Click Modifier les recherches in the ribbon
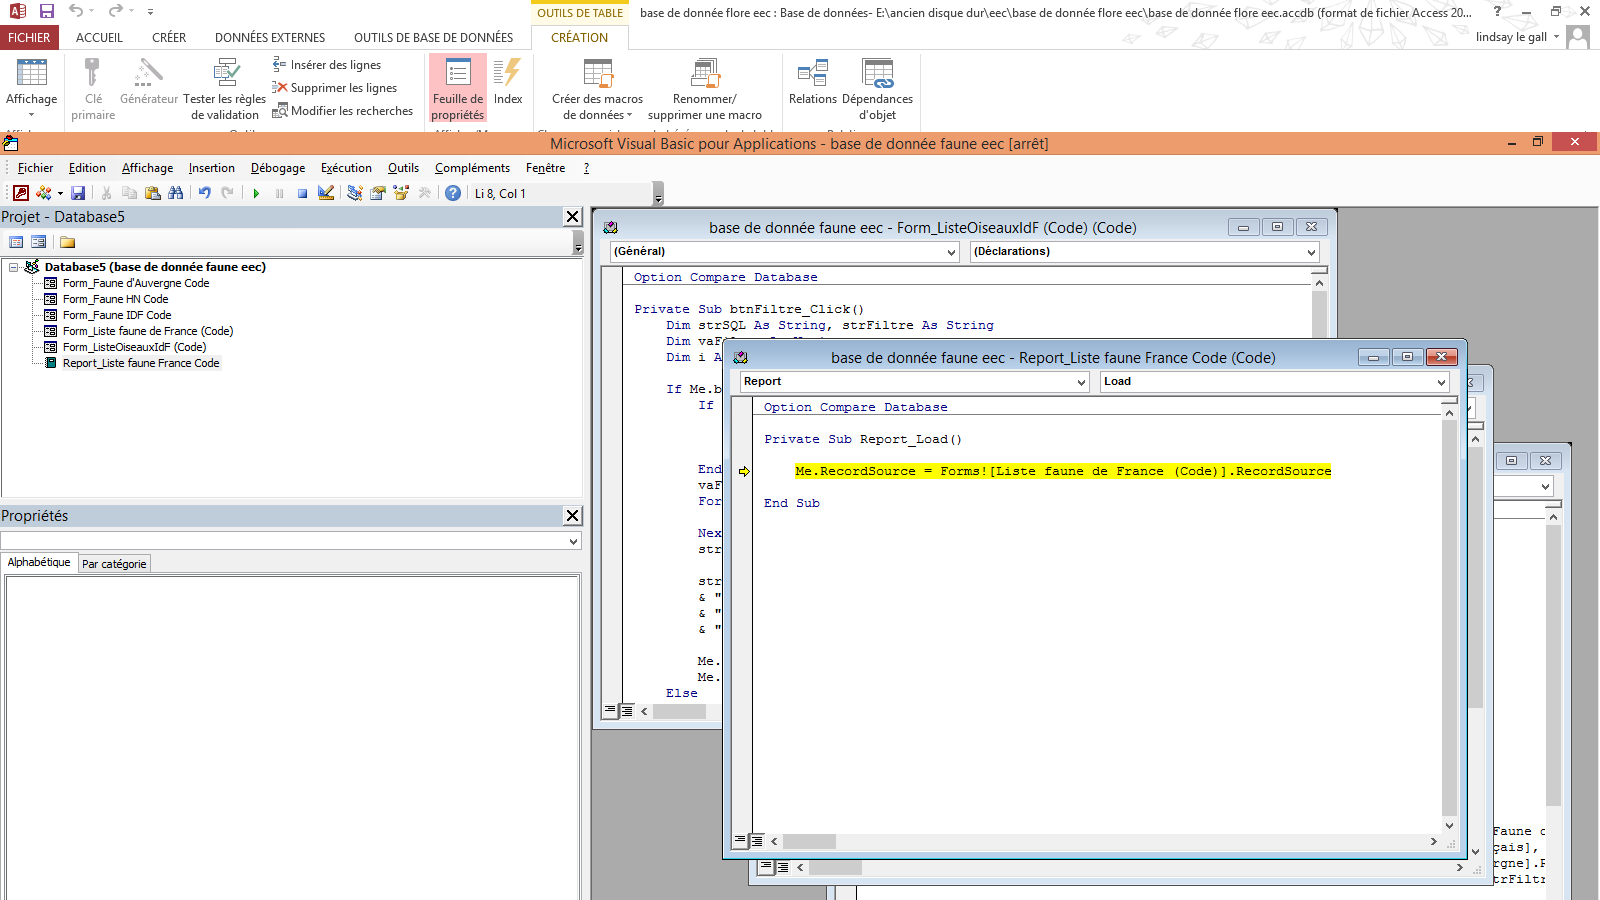Image resolution: width=1600 pixels, height=900 pixels. coord(343,111)
